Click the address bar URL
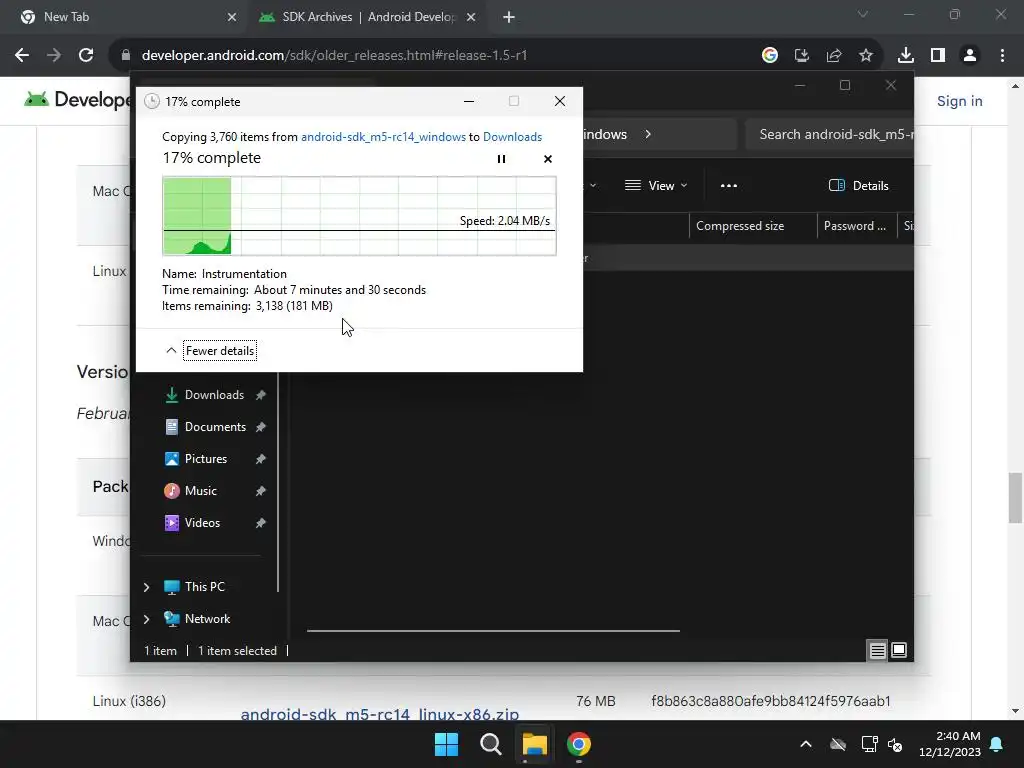Image resolution: width=1024 pixels, height=768 pixels. coord(334,56)
